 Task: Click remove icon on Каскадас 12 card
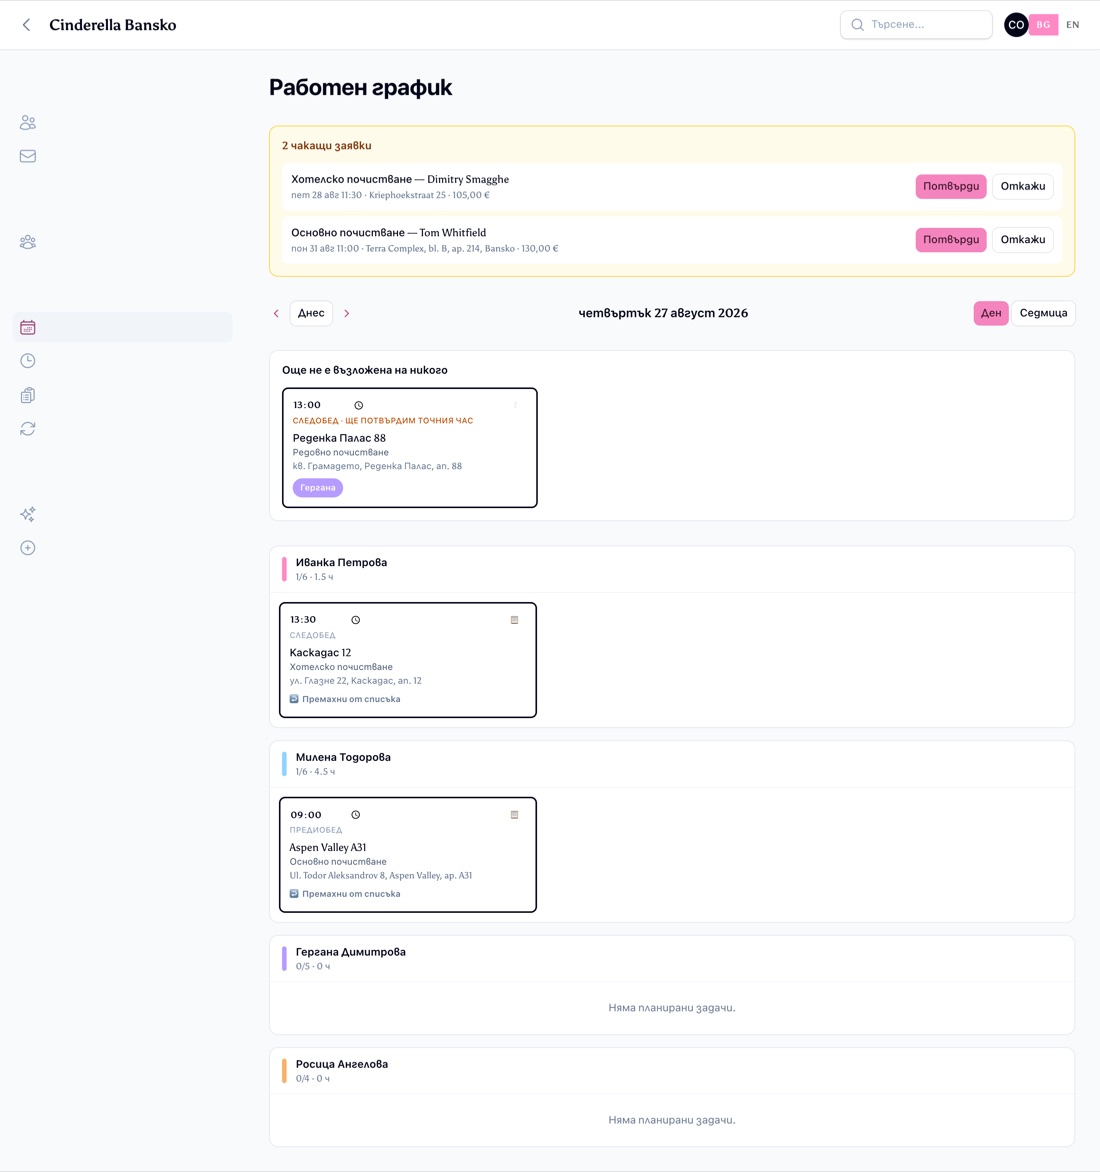294,699
